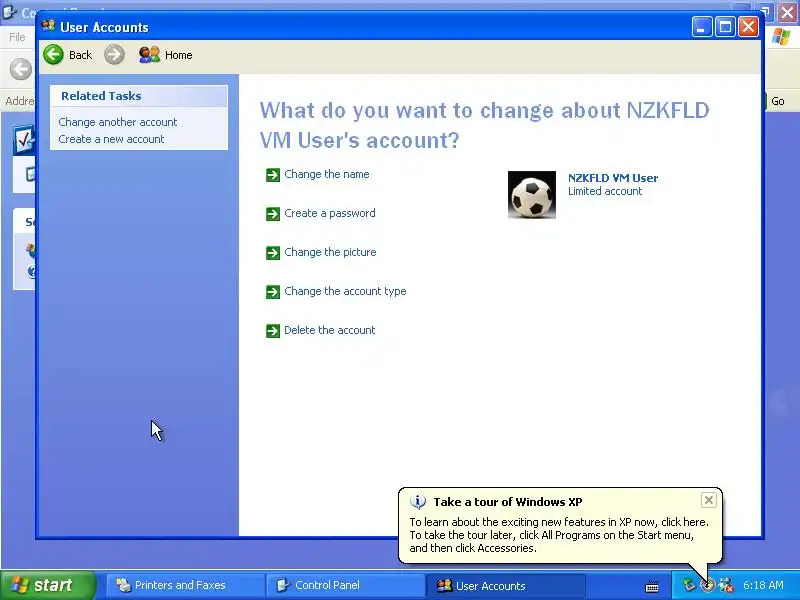Open Create a password link
The height and width of the screenshot is (600, 800).
click(330, 213)
